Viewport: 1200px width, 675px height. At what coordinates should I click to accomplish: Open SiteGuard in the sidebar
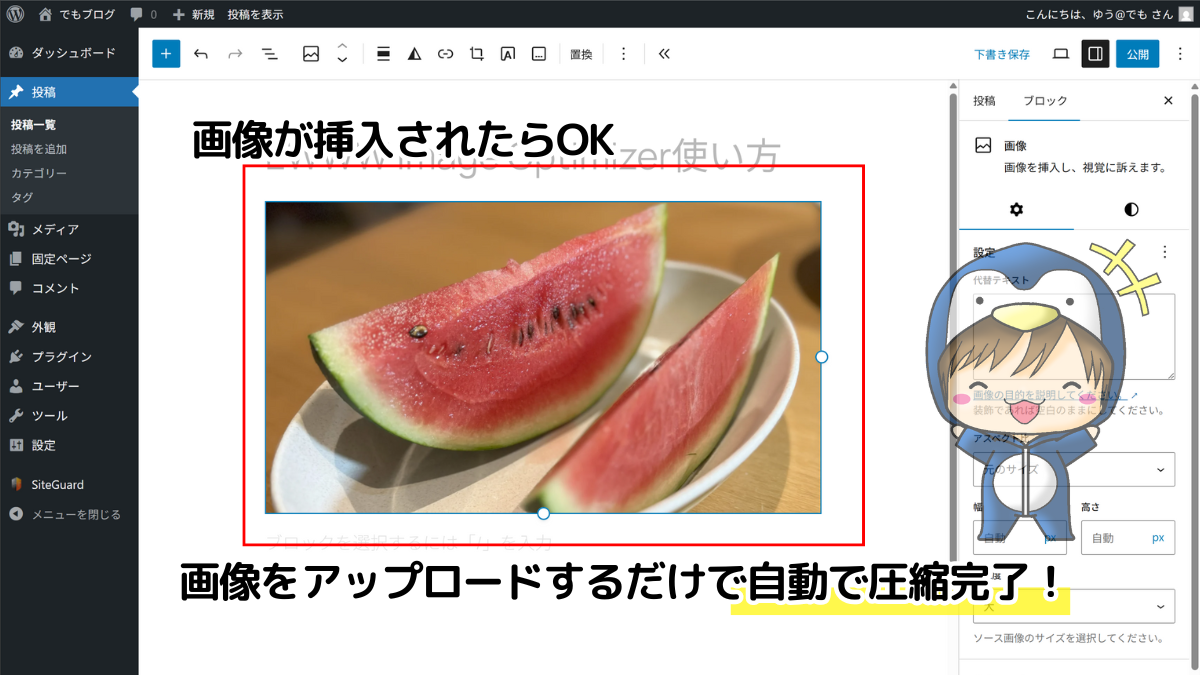(x=69, y=484)
